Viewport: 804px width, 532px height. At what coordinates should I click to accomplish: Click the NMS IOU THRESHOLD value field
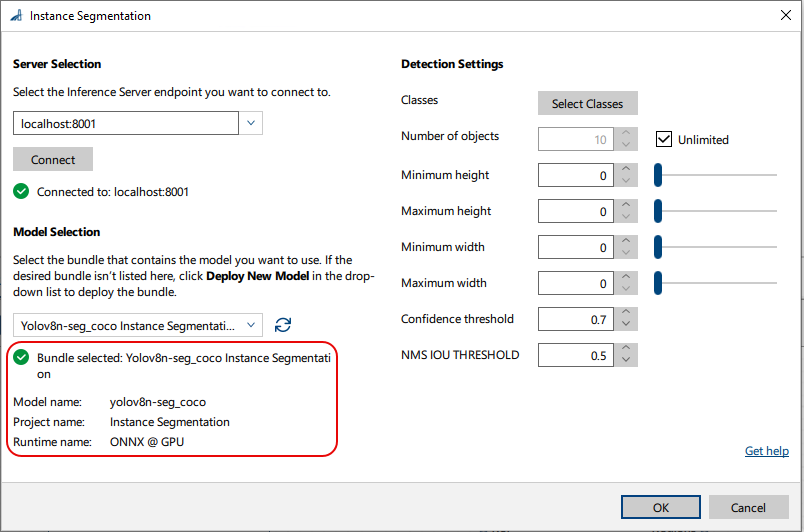[x=575, y=355]
